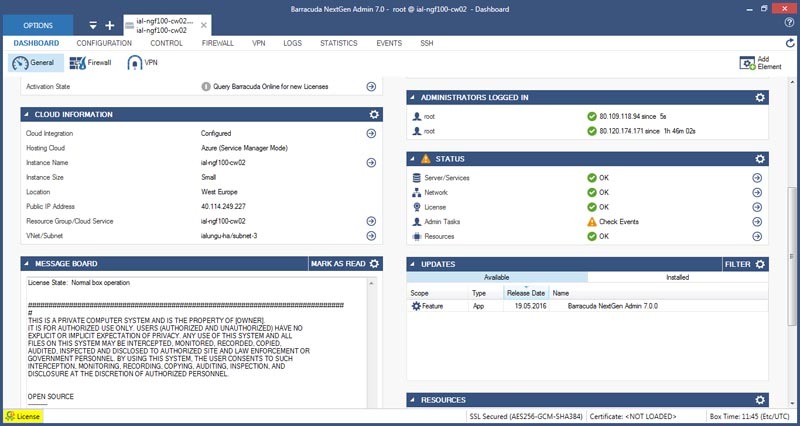The height and width of the screenshot is (426, 800).
Task: Switch to the Firewall main tab
Action: 218,43
